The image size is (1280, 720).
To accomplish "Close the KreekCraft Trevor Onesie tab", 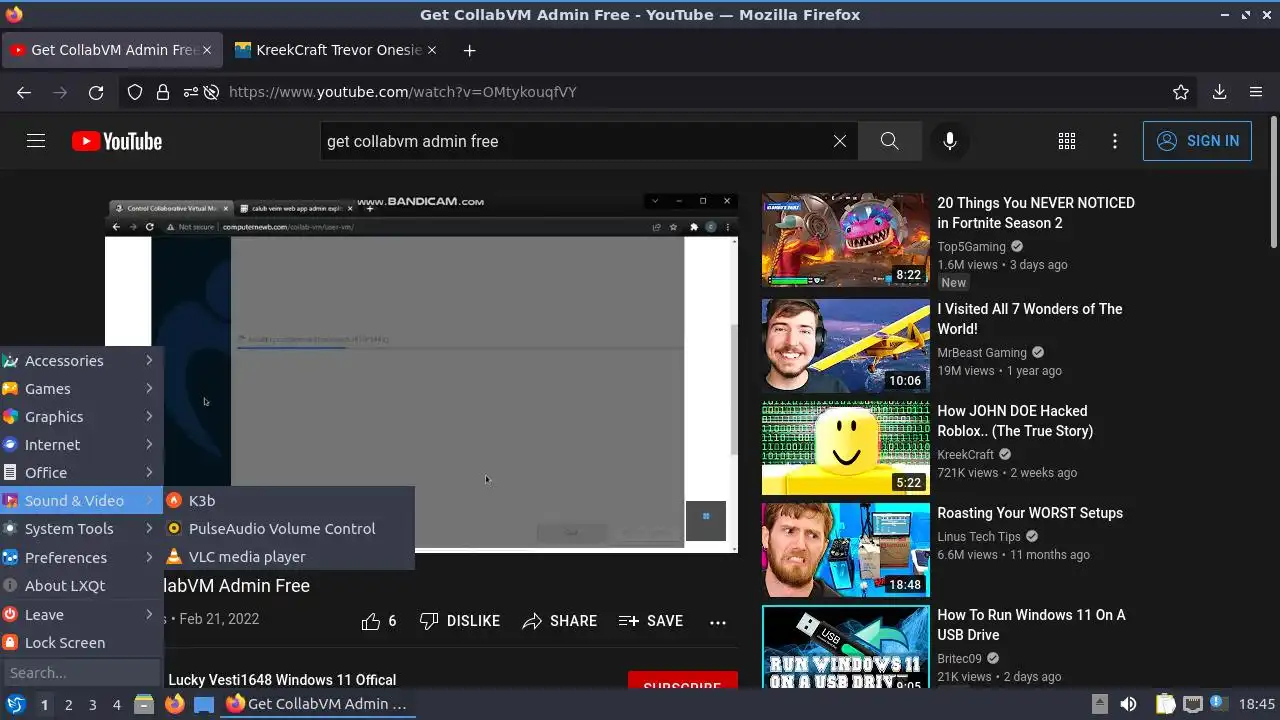I will click(432, 50).
